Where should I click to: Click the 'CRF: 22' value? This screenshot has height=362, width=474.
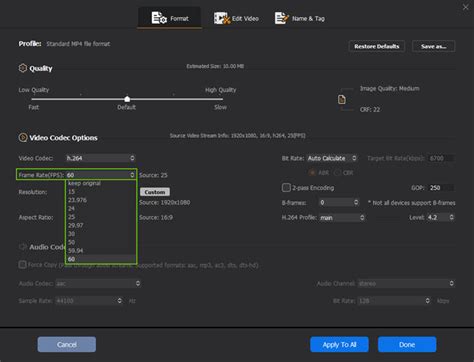point(370,110)
